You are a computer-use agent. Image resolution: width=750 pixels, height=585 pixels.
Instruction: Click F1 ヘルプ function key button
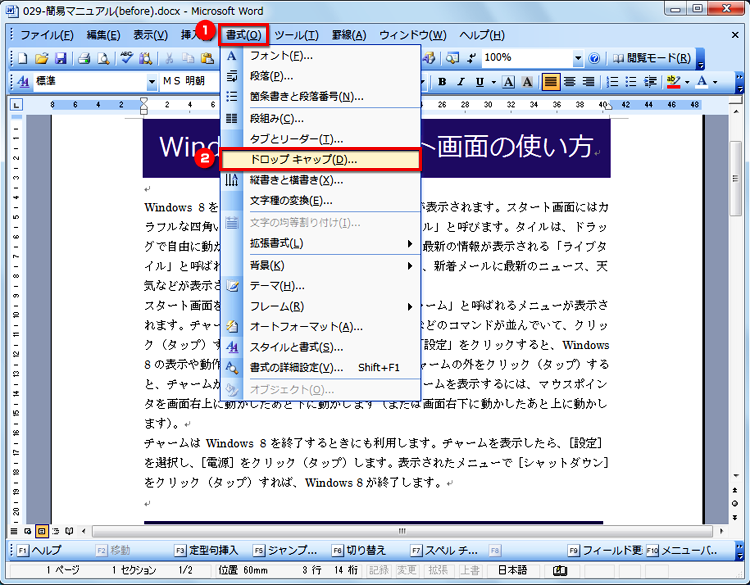[x=39, y=550]
